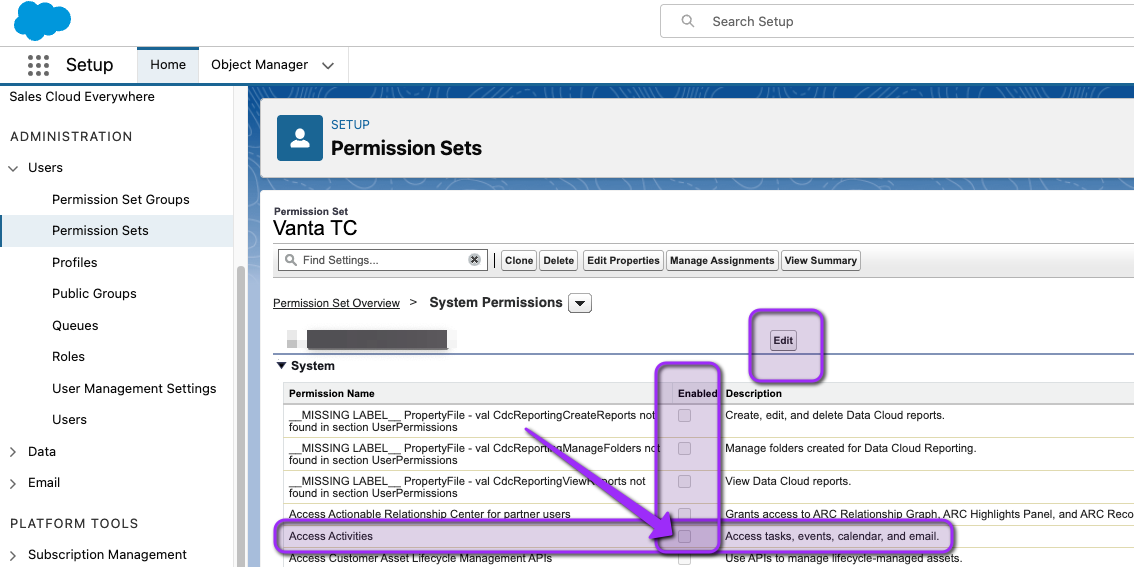
Task: Click the magnifier in Find Settings
Action: pos(291,260)
